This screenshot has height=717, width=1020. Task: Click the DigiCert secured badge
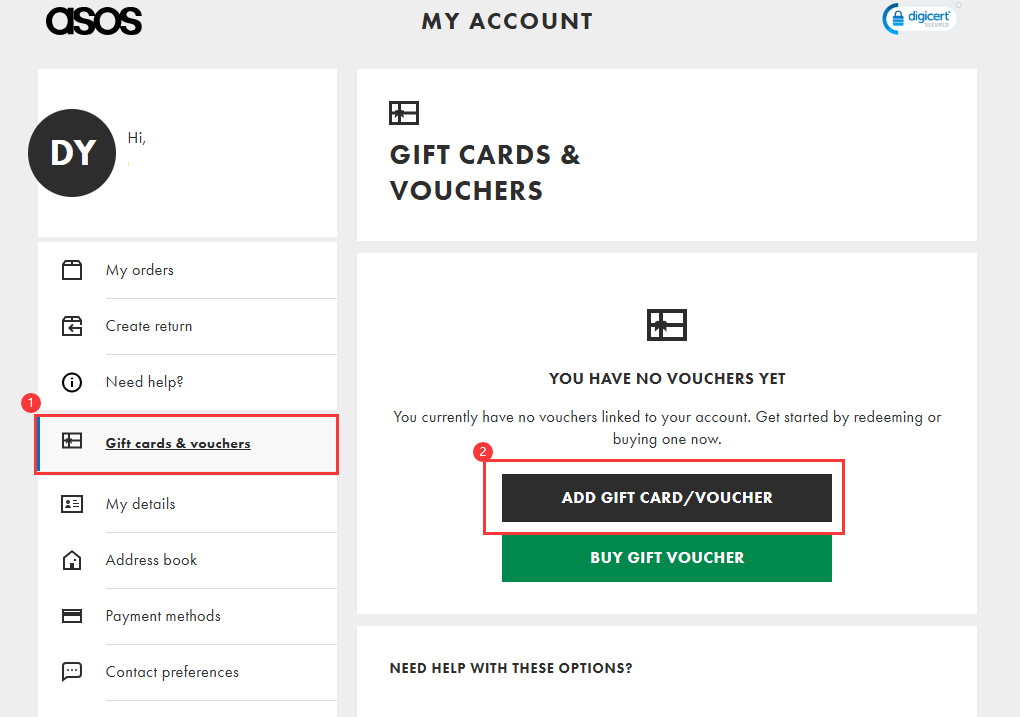coord(920,18)
